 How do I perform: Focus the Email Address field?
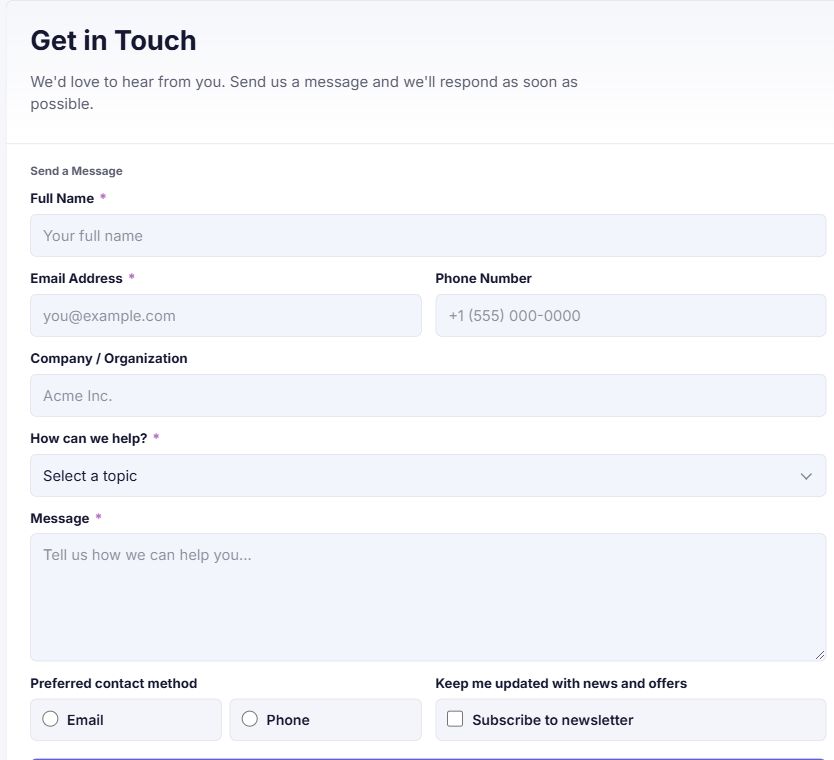click(226, 315)
